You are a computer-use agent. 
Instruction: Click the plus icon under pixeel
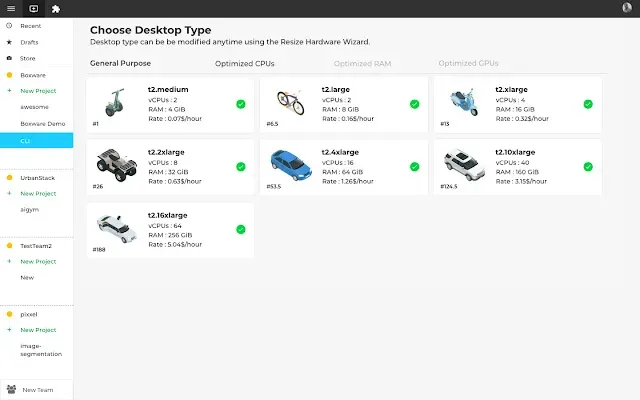[9, 329]
